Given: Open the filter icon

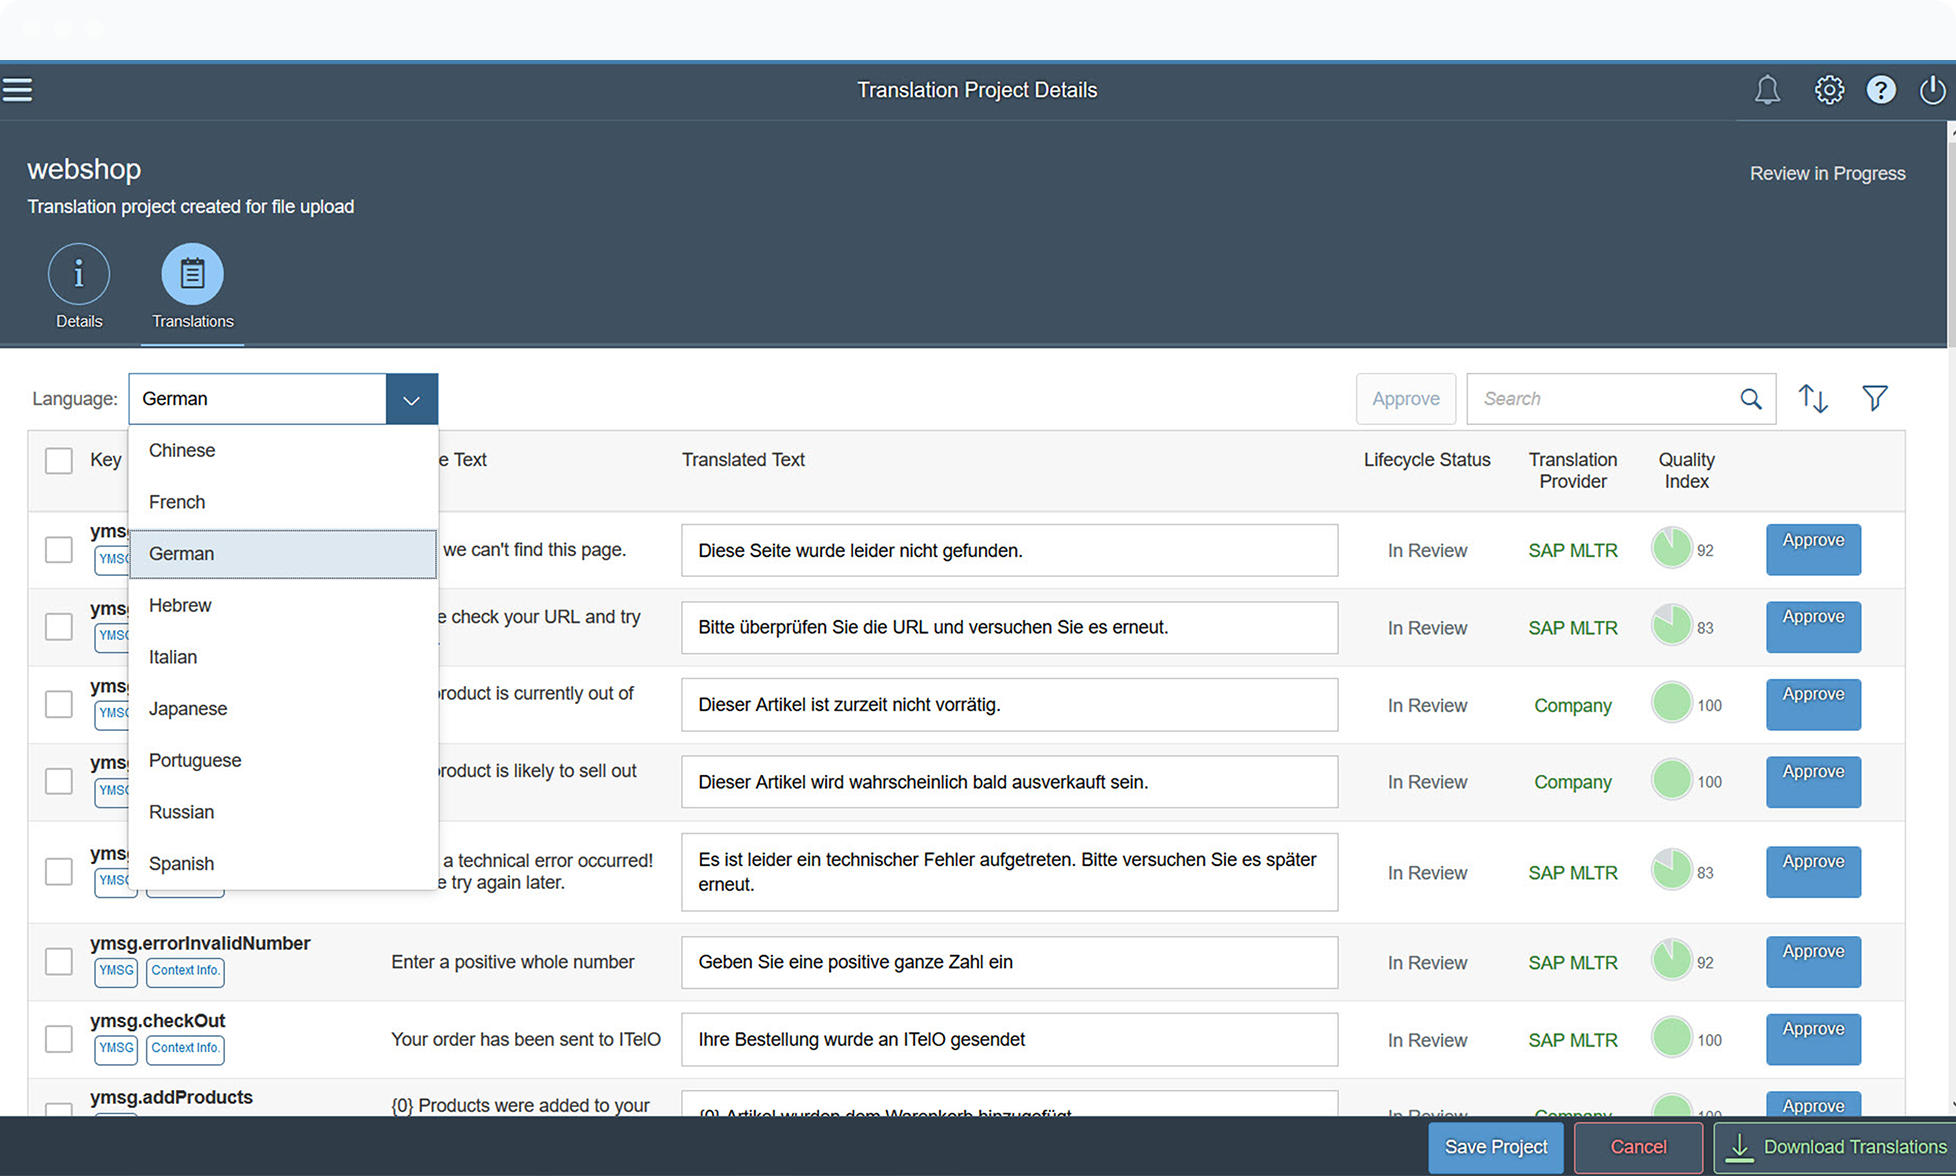Looking at the screenshot, I should (1875, 398).
